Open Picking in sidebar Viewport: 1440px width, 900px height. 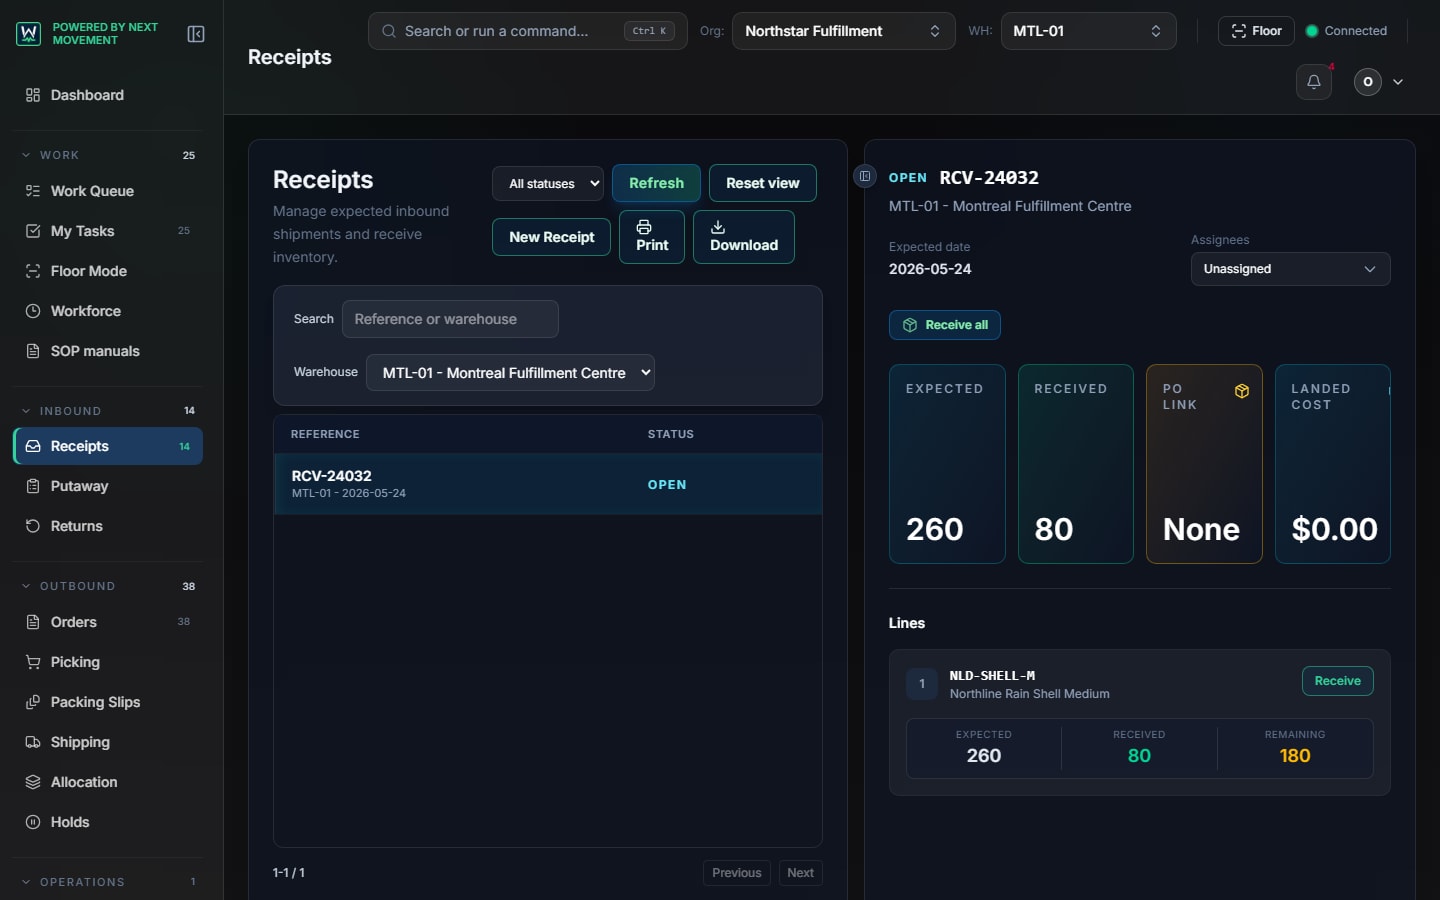pos(108,662)
